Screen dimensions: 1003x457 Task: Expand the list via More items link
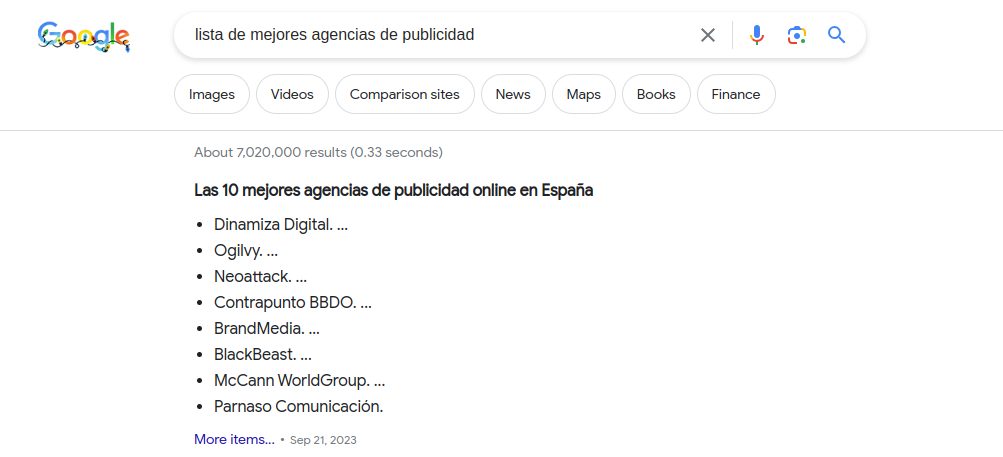(x=234, y=439)
